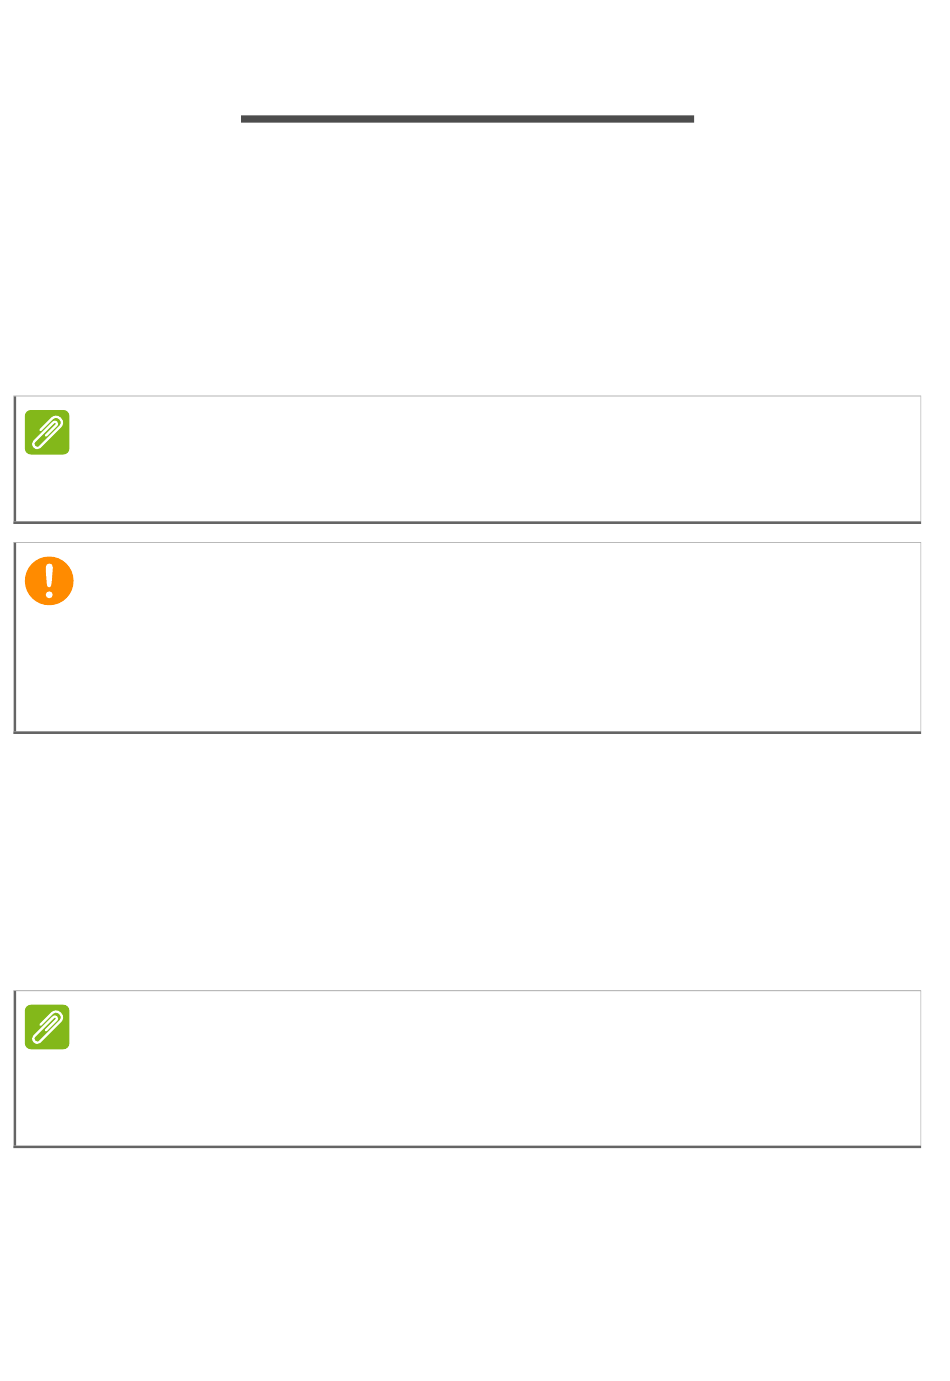Click inside the last note box body
This screenshot has width=950, height=1381.
[x=490, y=1080]
